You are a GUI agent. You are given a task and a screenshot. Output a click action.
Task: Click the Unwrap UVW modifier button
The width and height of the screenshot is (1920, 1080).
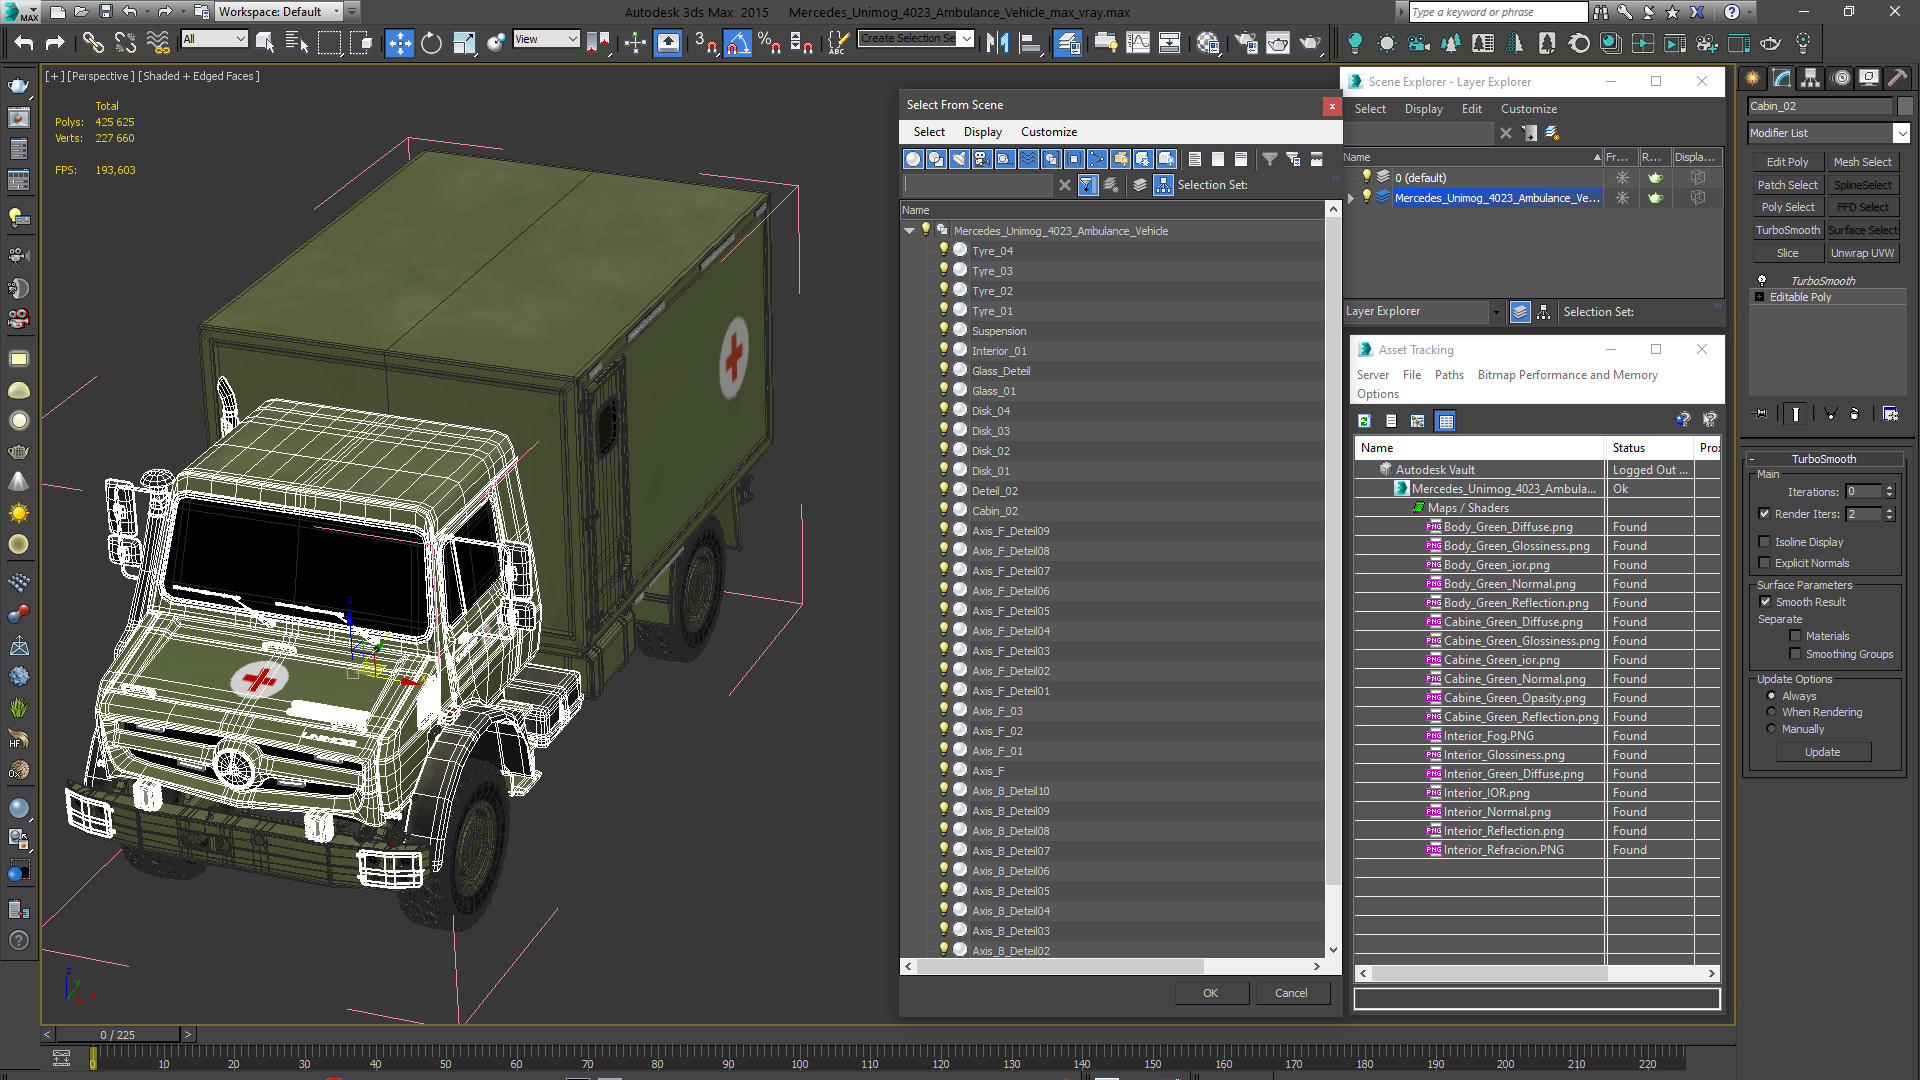point(1862,253)
